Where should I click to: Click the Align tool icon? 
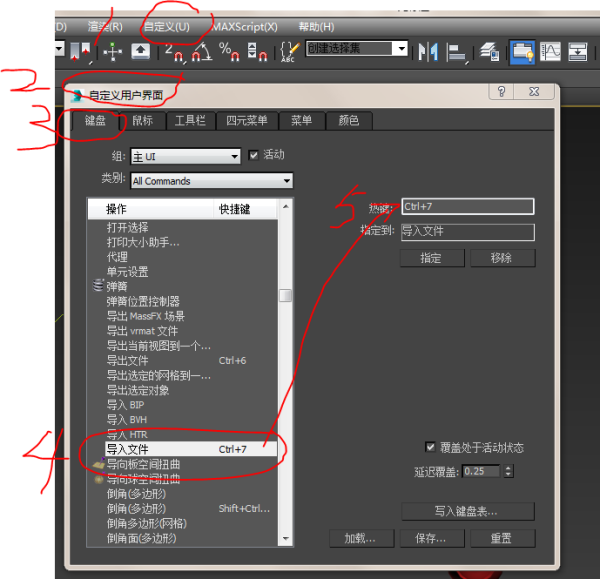[x=457, y=52]
